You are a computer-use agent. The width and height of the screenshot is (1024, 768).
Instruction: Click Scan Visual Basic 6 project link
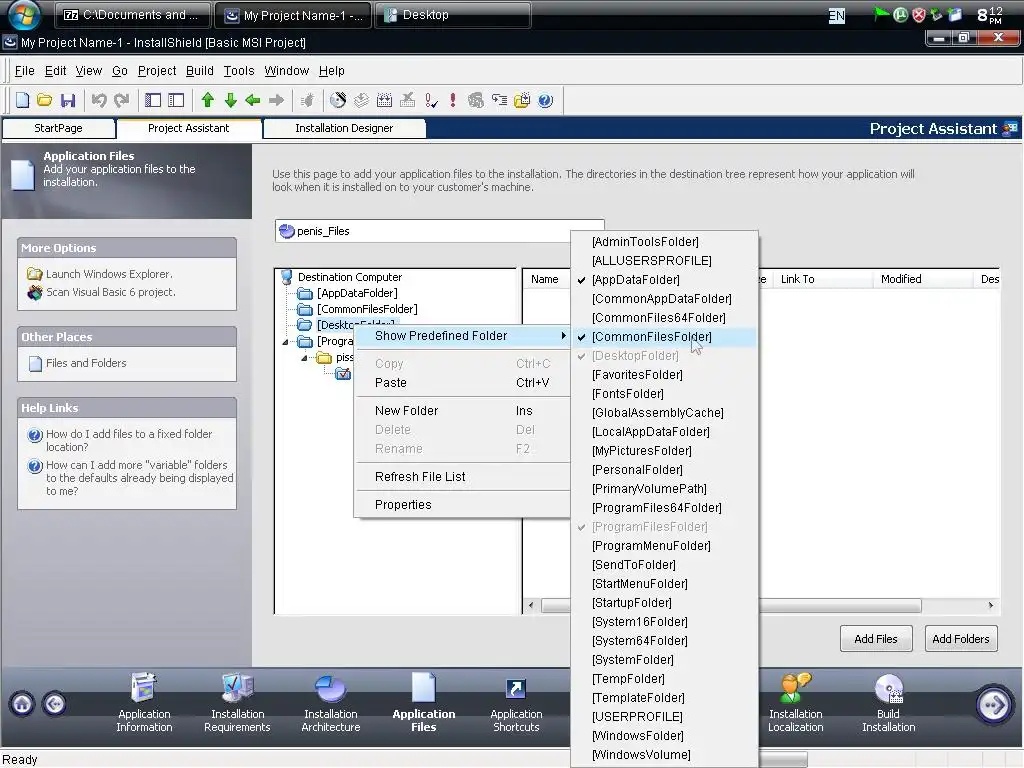110,292
